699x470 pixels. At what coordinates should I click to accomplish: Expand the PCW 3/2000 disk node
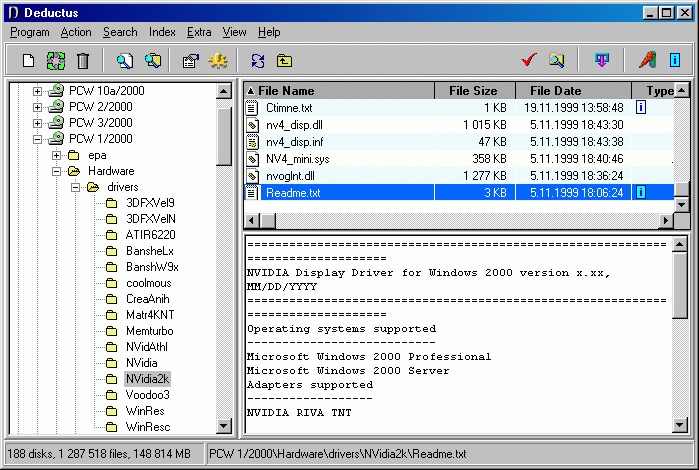[x=37, y=123]
